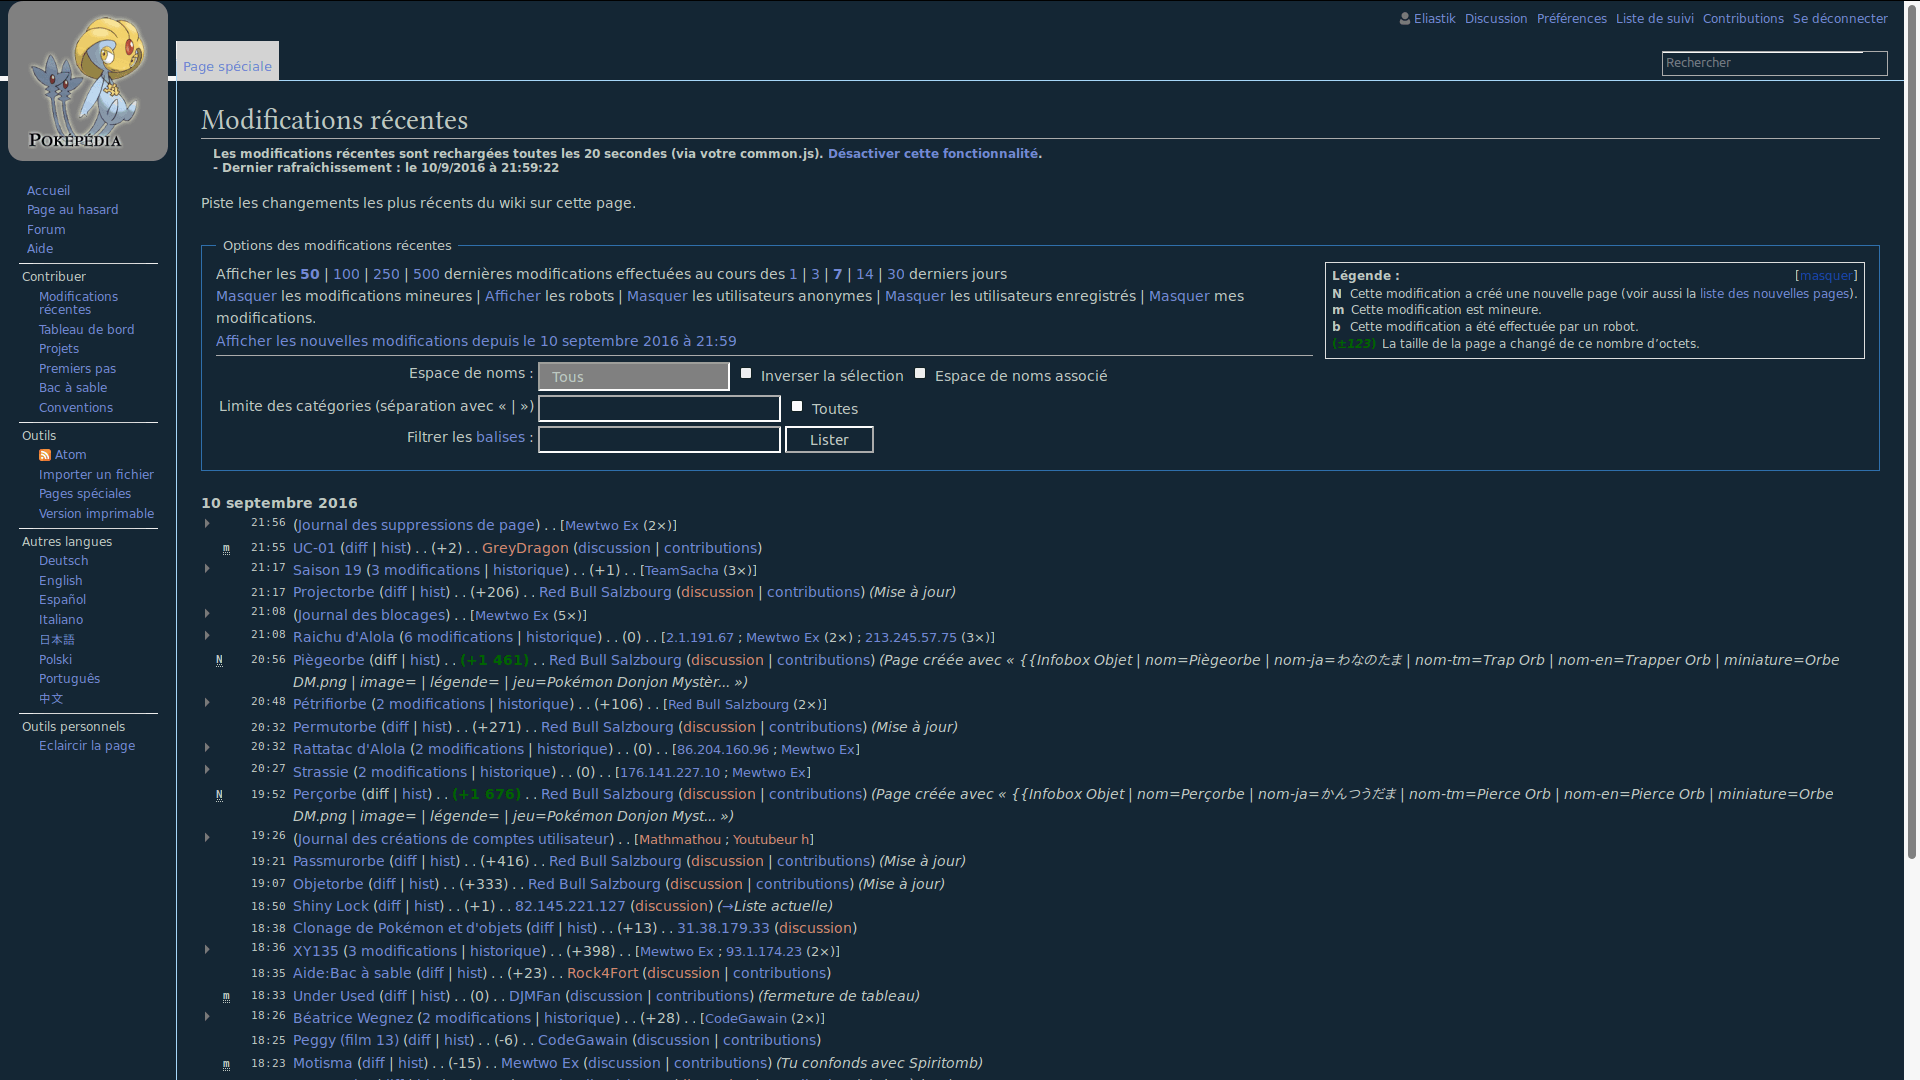Expand the Raichu d'Alola grouped changes

(207, 636)
